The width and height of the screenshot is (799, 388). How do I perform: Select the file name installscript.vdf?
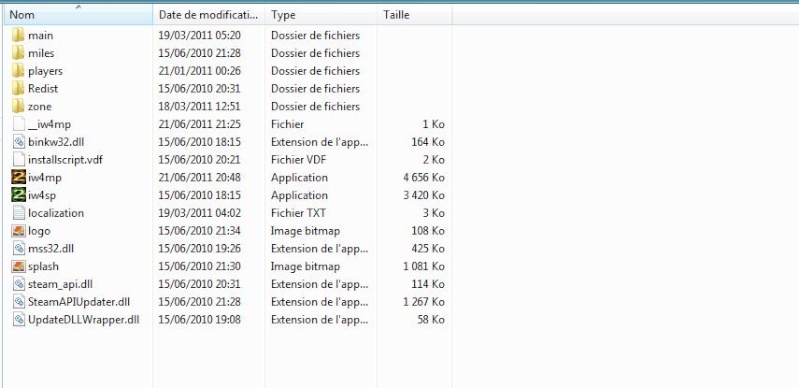66,160
